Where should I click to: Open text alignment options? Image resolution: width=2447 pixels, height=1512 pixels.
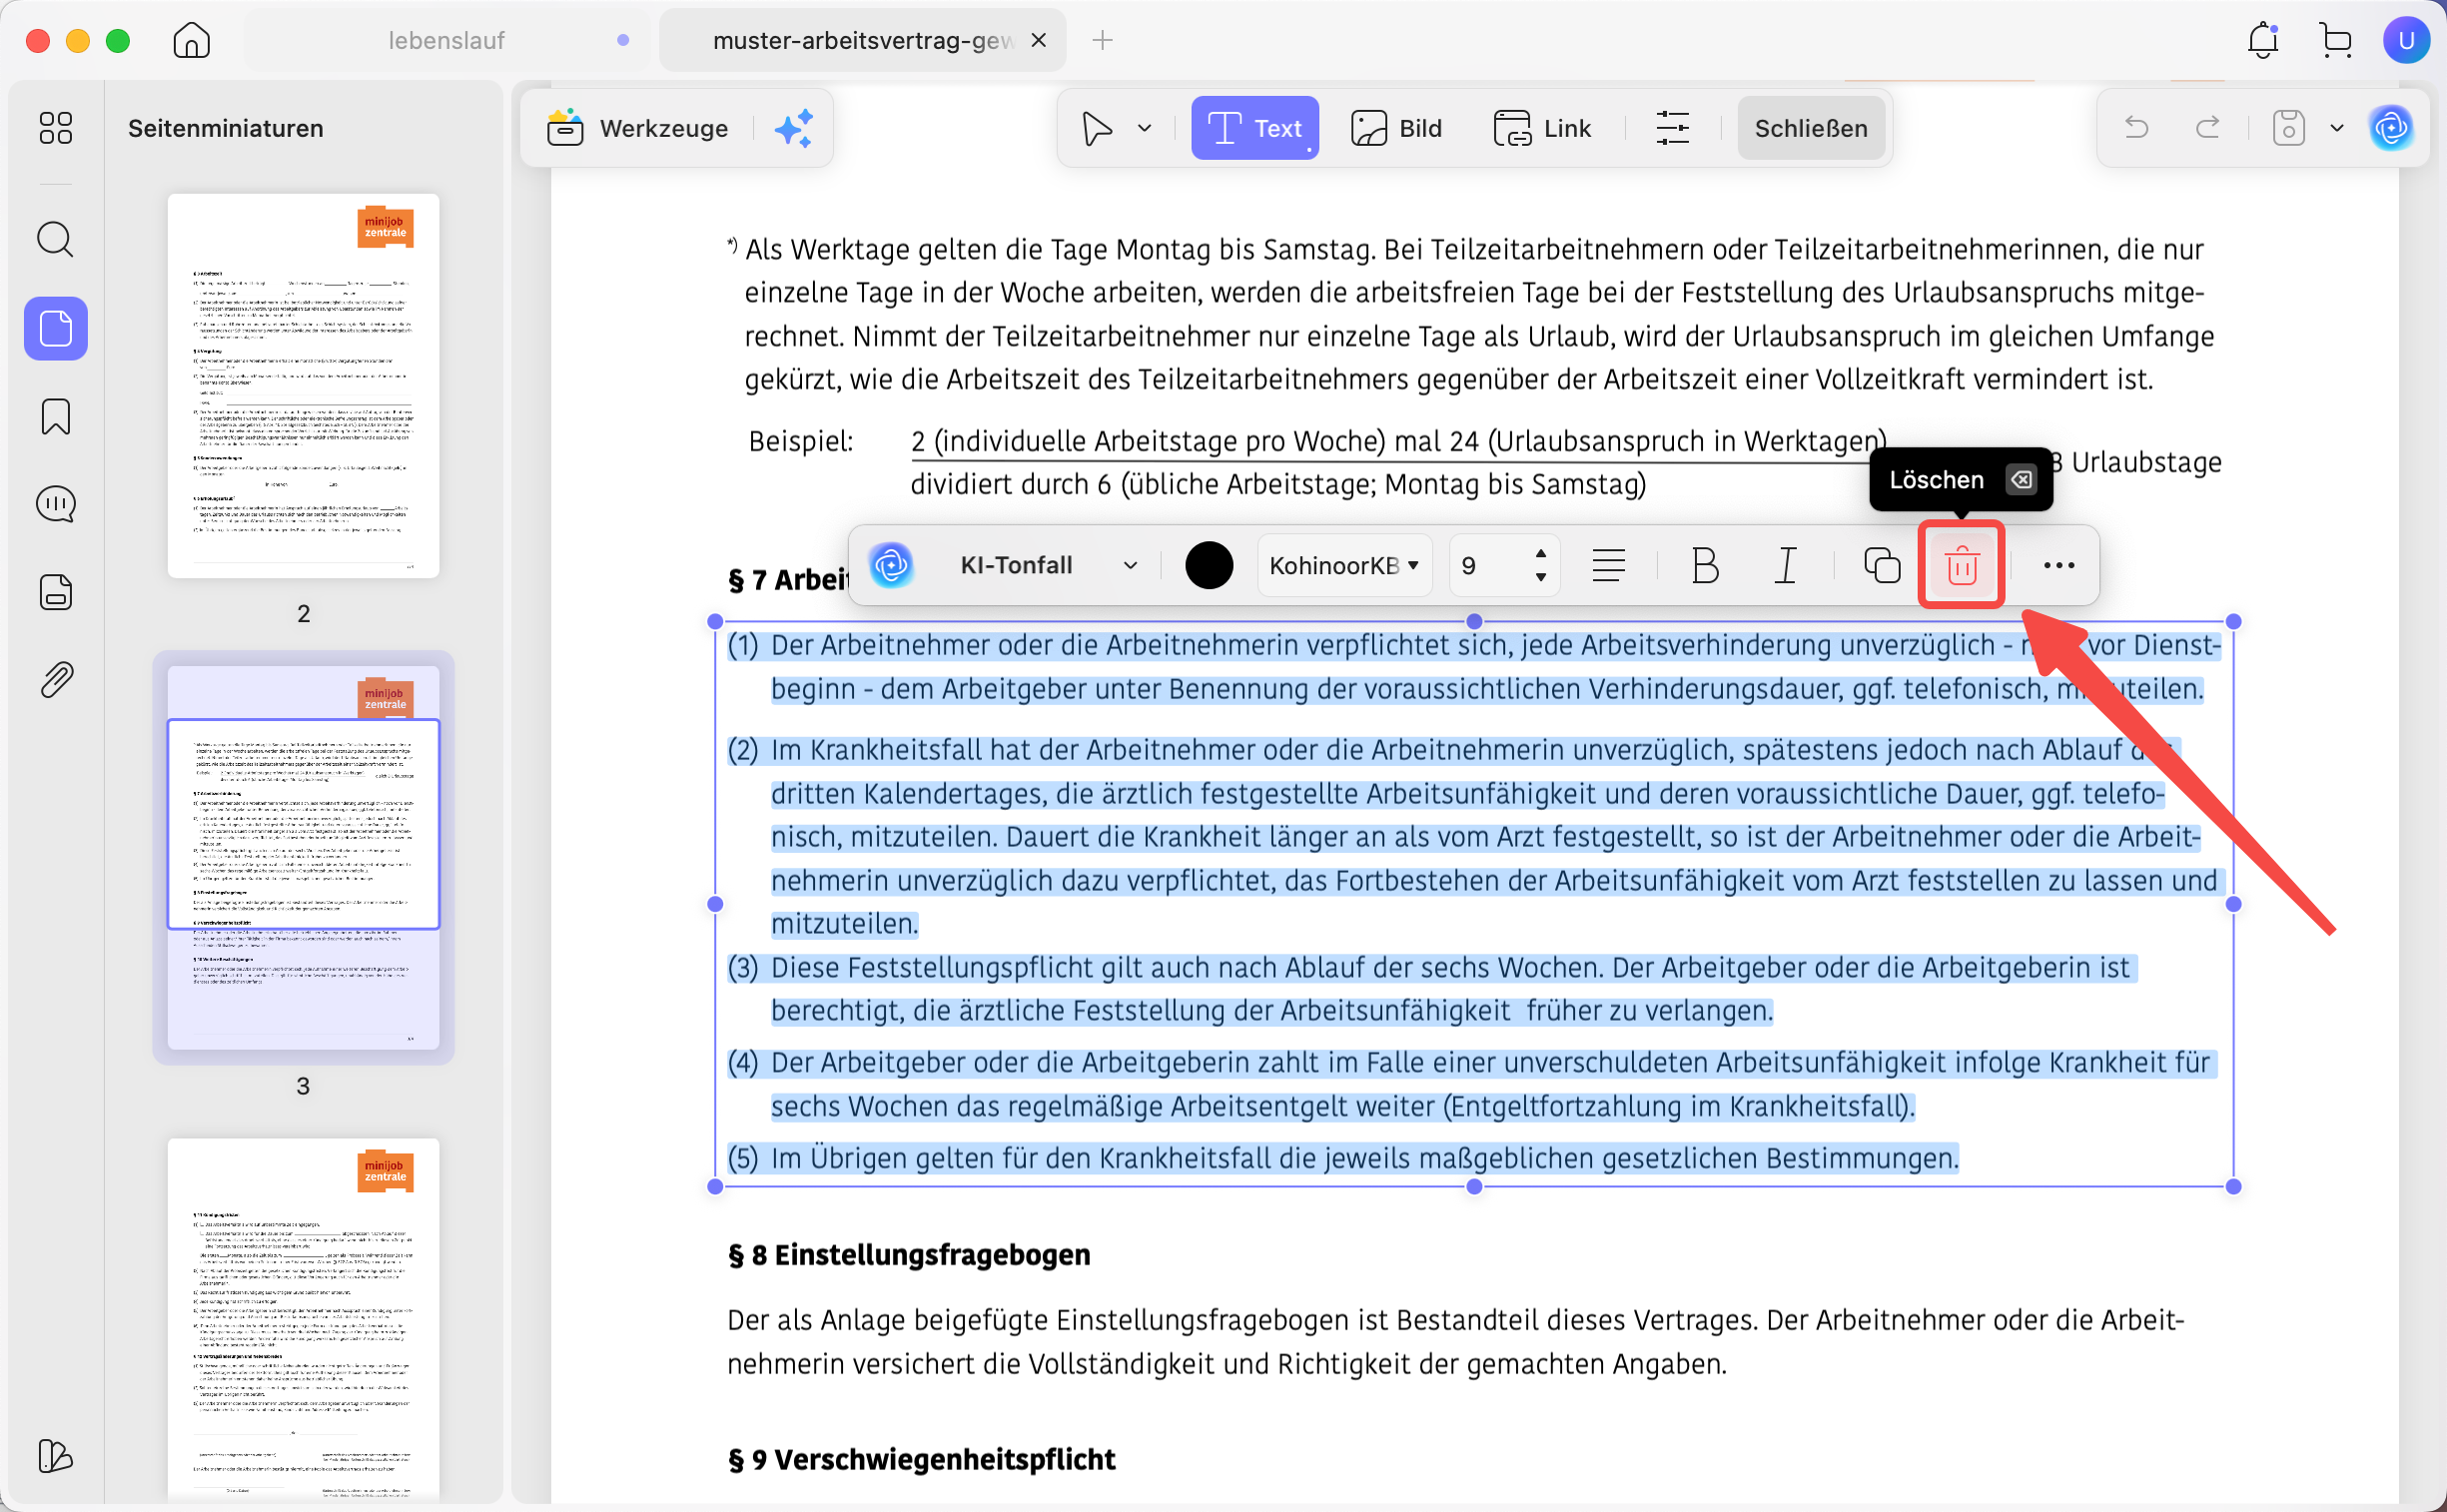tap(1608, 565)
